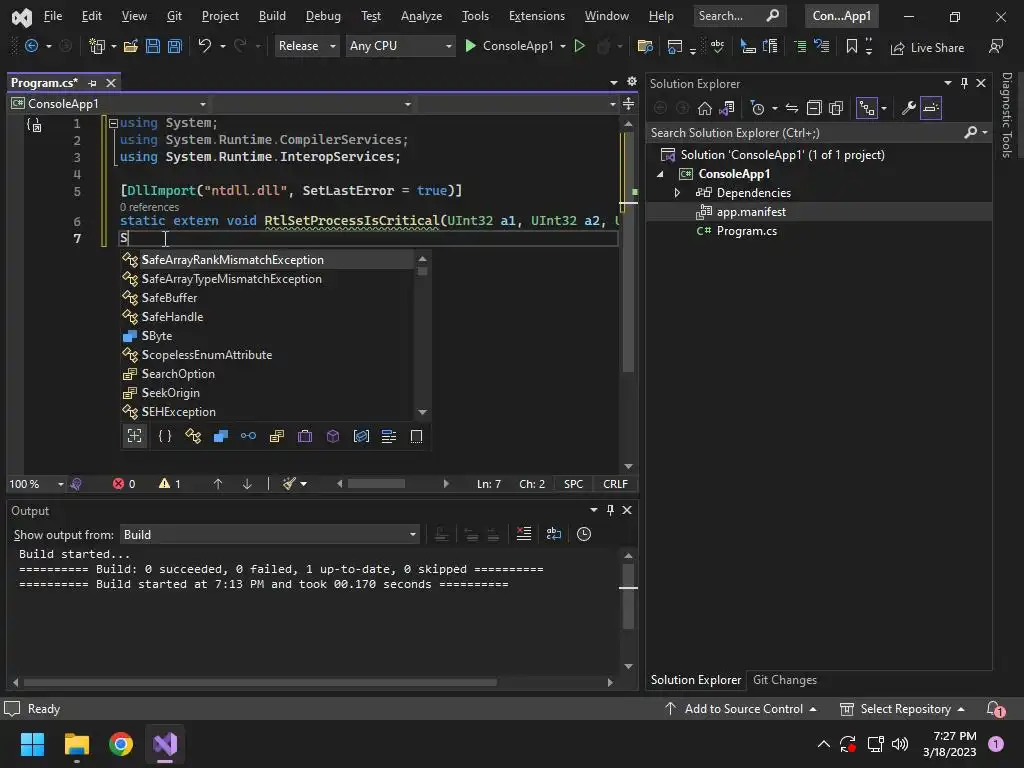Switch views icon in Solution Explorer toolbar
The width and height of the screenshot is (1024, 768).
click(x=727, y=108)
